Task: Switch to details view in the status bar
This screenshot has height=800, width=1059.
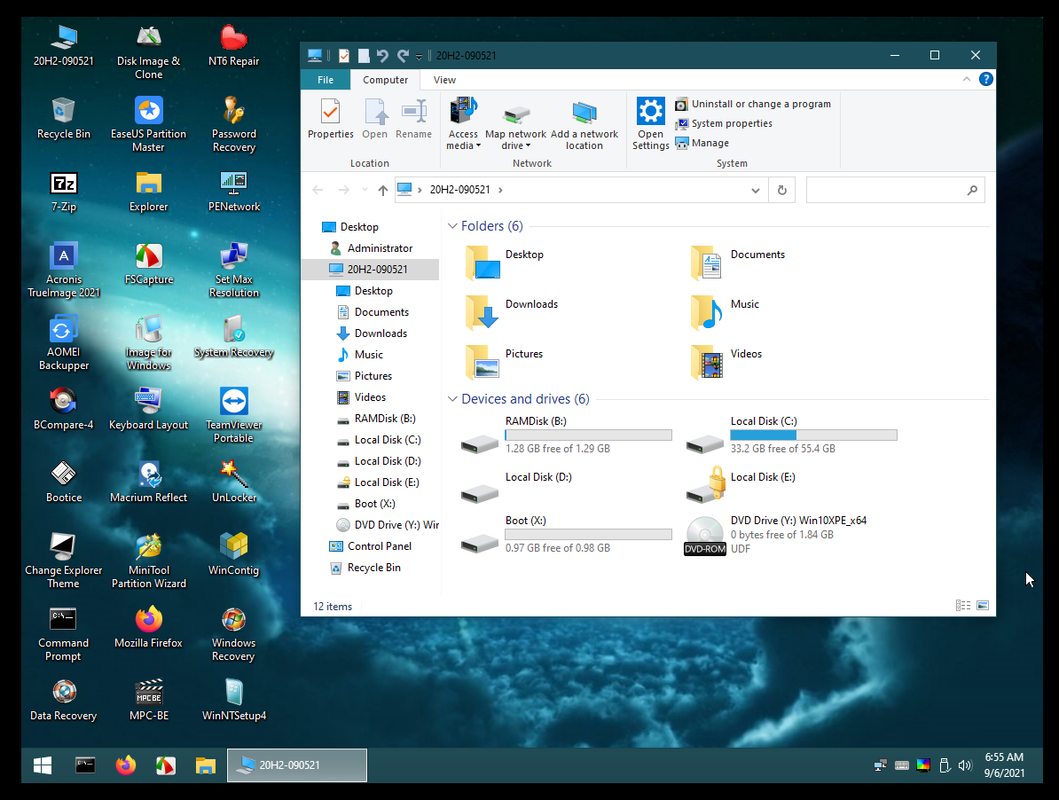Action: click(x=962, y=606)
